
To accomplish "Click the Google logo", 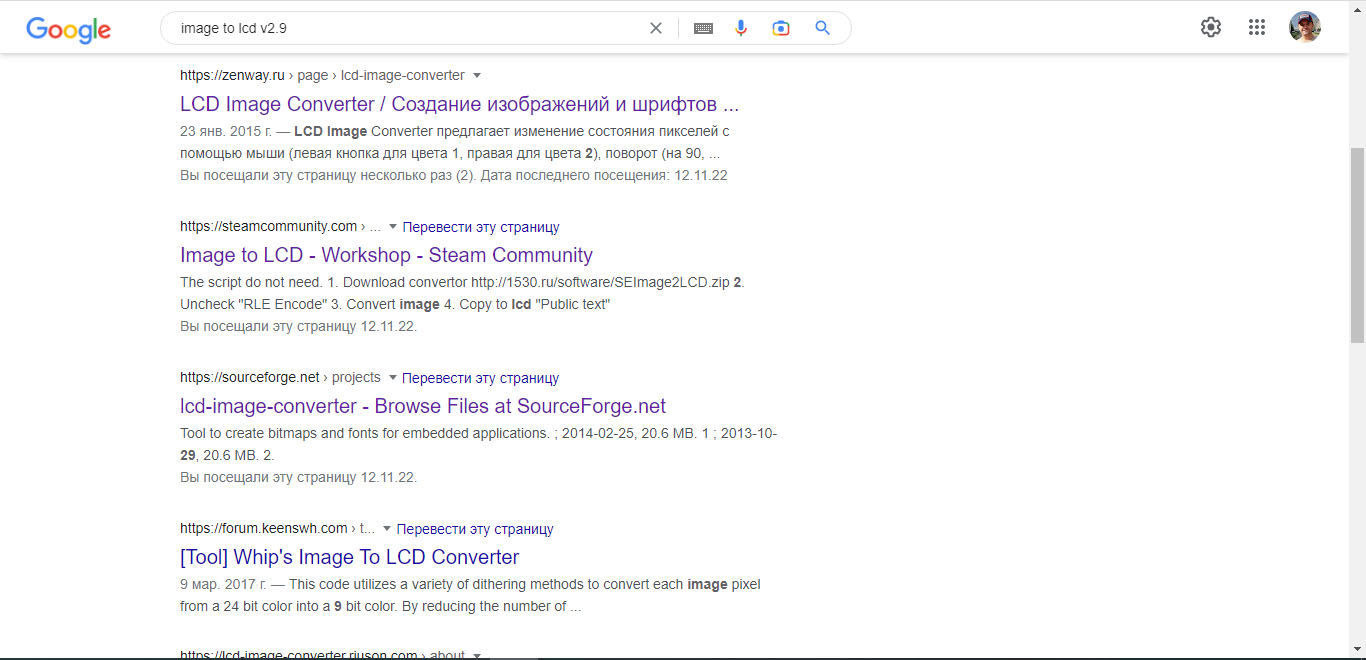I will point(69,29).
